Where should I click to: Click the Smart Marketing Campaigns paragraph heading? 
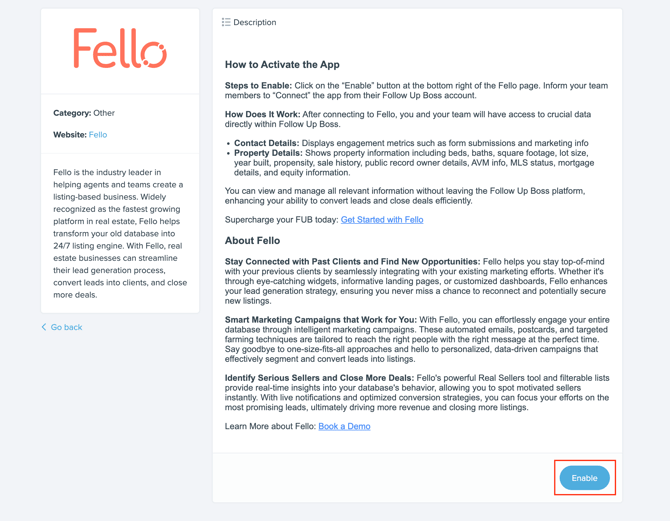[x=320, y=320]
